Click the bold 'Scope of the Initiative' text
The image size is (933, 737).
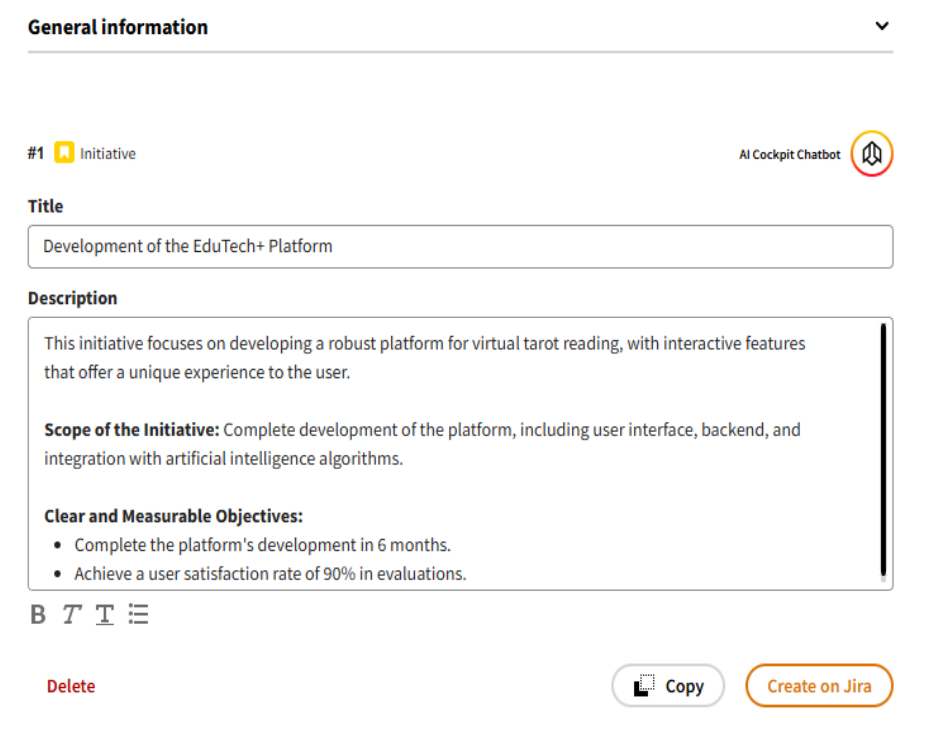[x=131, y=430]
